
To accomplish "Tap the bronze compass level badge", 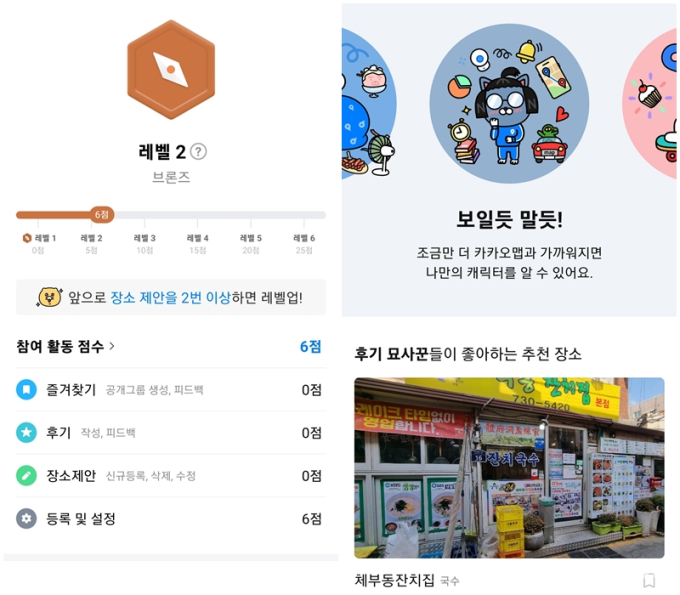I will coord(171,69).
